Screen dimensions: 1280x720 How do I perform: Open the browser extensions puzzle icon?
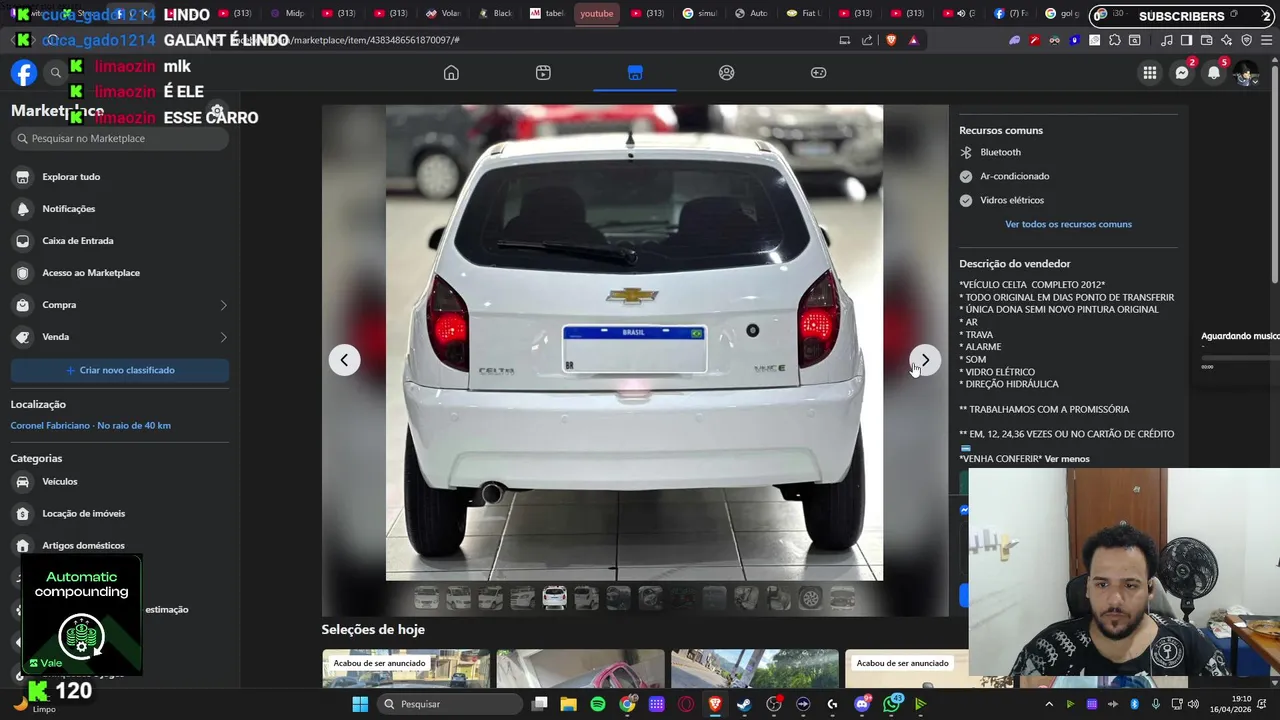click(x=1114, y=40)
